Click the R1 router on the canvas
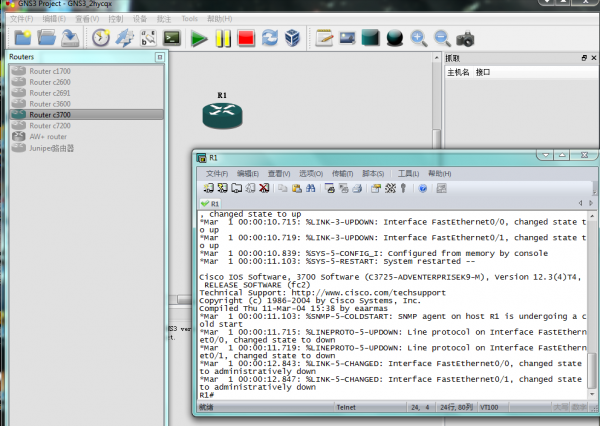The width and height of the screenshot is (600, 426). (222, 115)
